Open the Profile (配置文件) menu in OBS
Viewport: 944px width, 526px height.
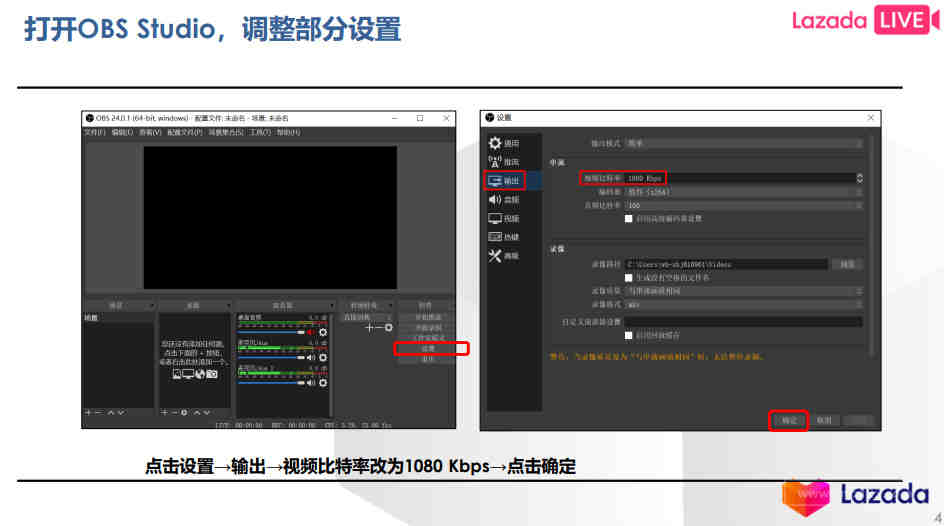[x=185, y=132]
